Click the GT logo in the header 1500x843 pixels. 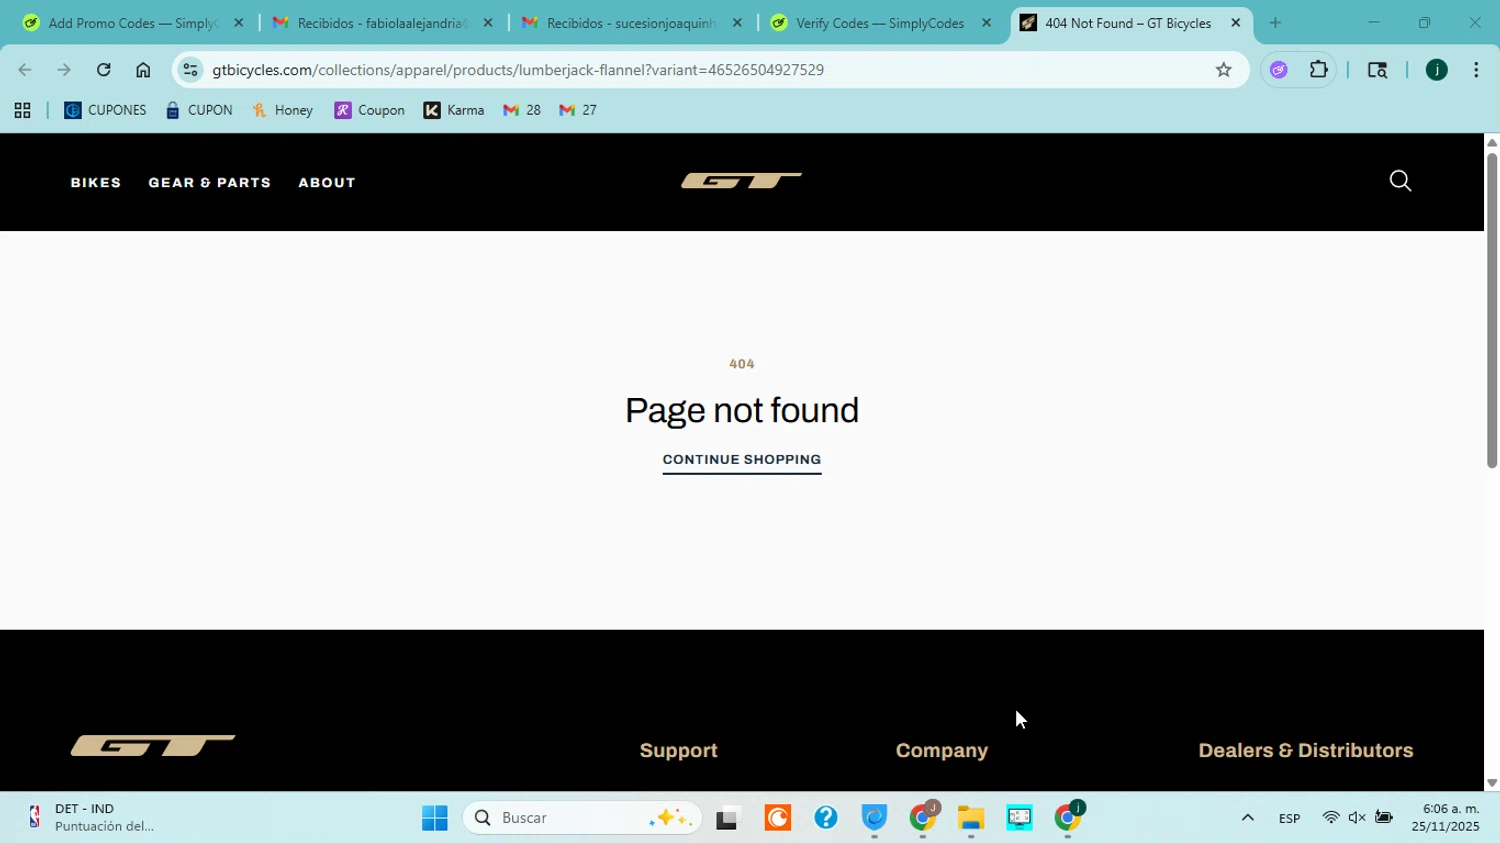[741, 181]
